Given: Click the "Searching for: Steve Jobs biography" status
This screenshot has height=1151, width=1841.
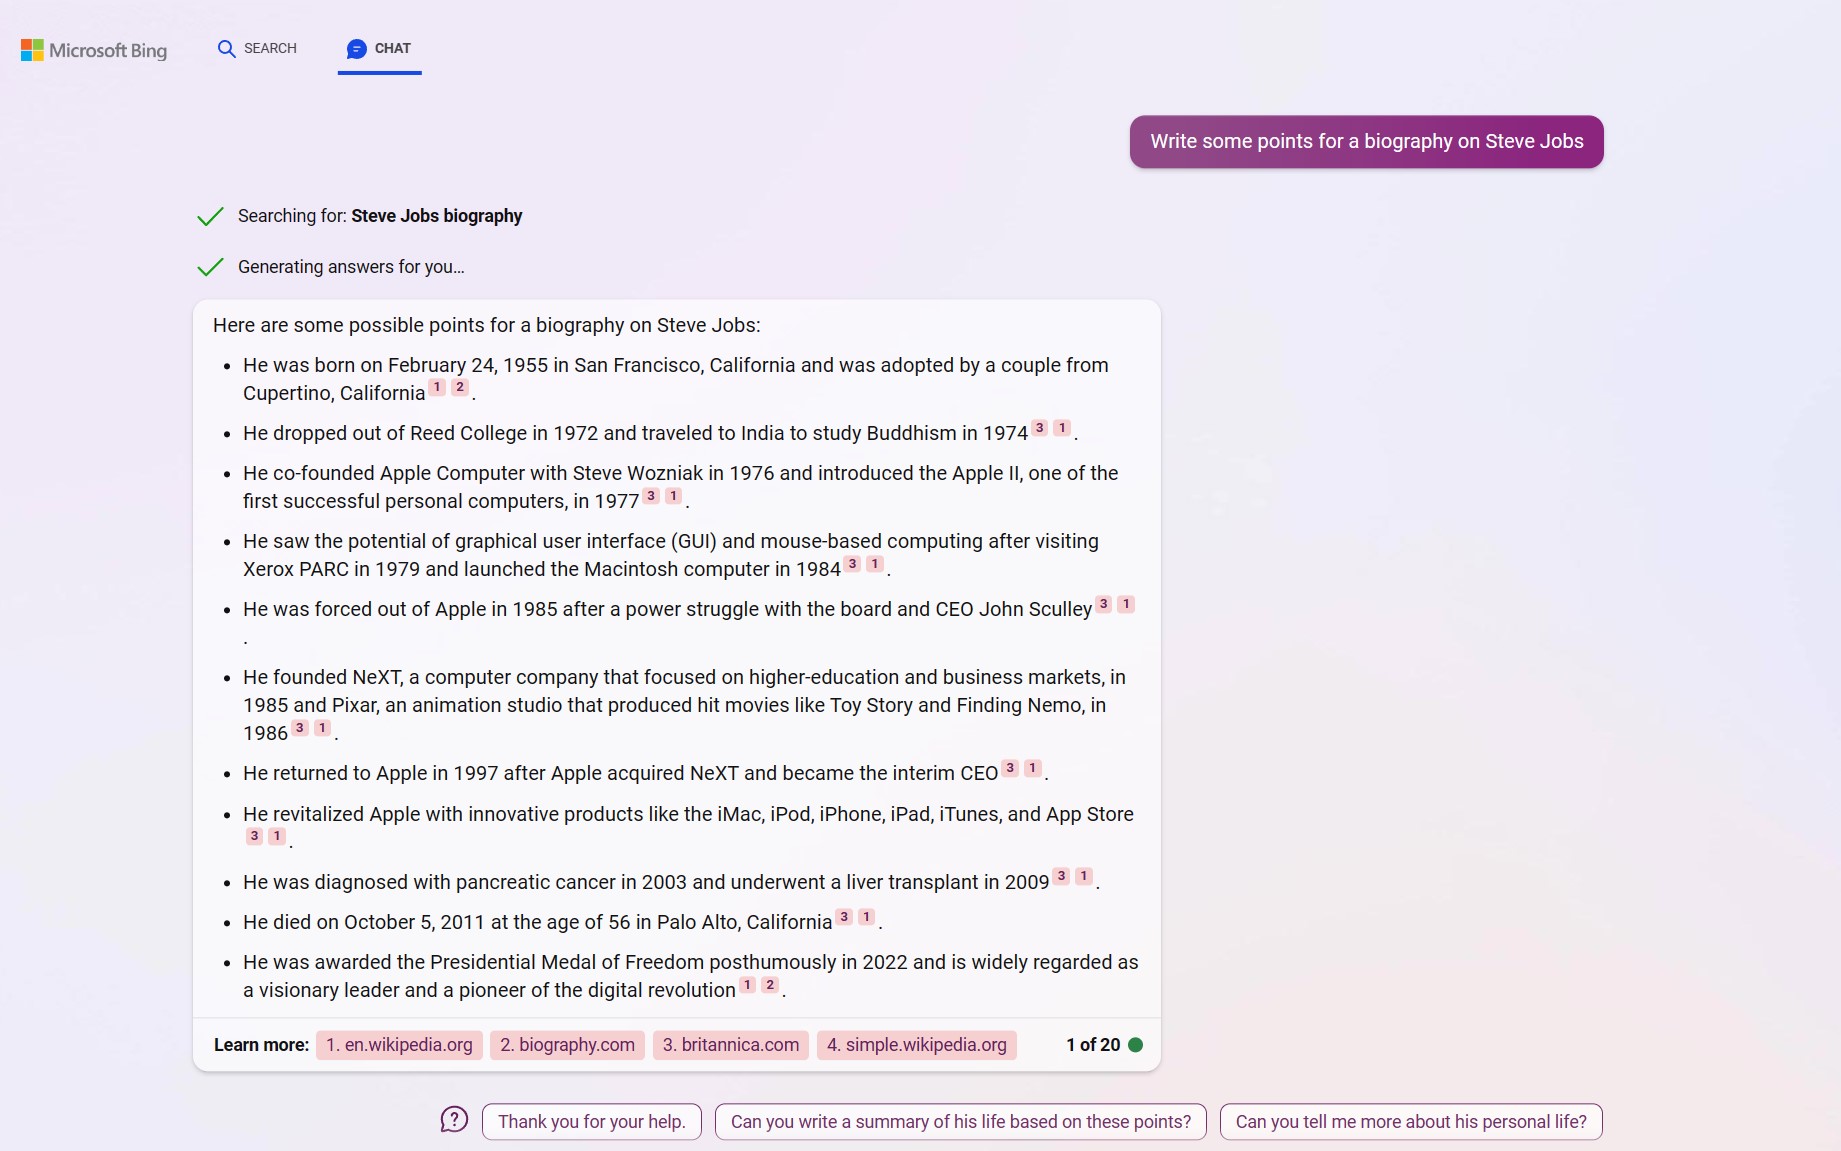Looking at the screenshot, I should [x=380, y=216].
